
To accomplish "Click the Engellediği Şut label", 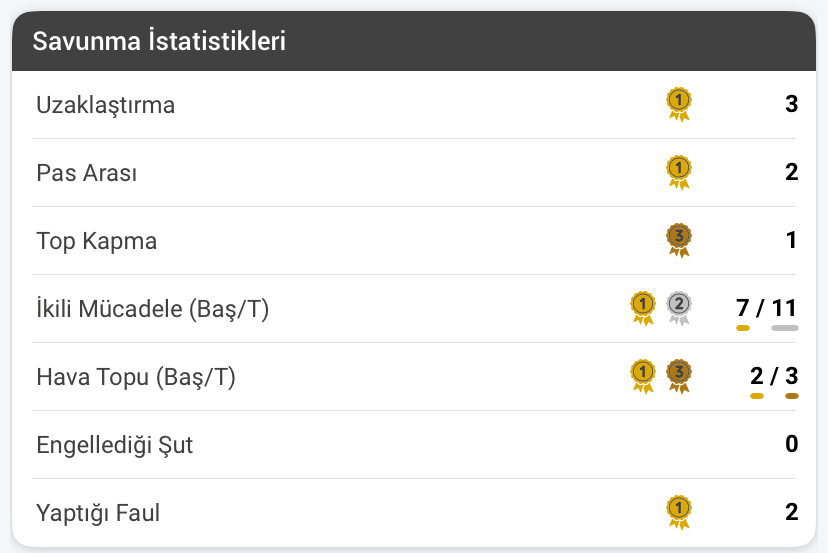I will click(x=115, y=445).
